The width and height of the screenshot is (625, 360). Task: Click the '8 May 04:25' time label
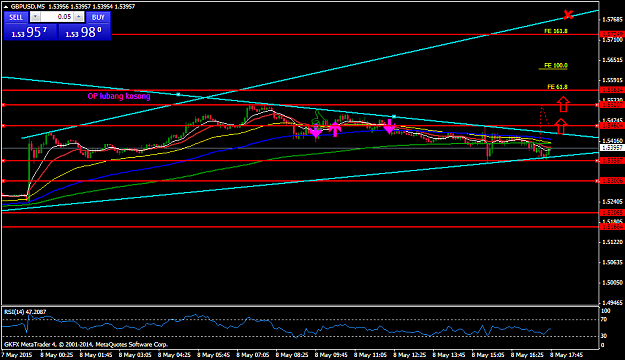[x=174, y=354]
